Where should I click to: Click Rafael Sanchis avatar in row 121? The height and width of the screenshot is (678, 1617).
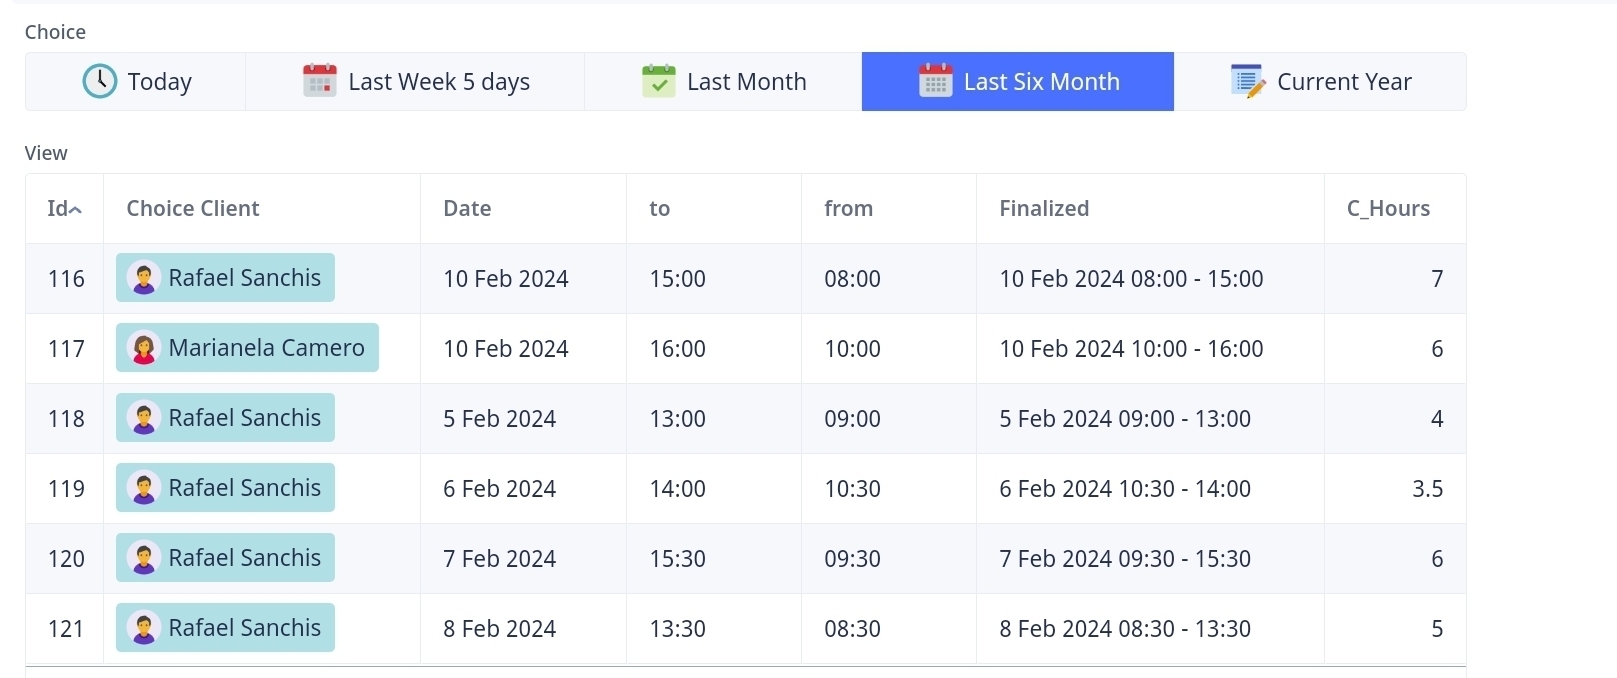(144, 628)
